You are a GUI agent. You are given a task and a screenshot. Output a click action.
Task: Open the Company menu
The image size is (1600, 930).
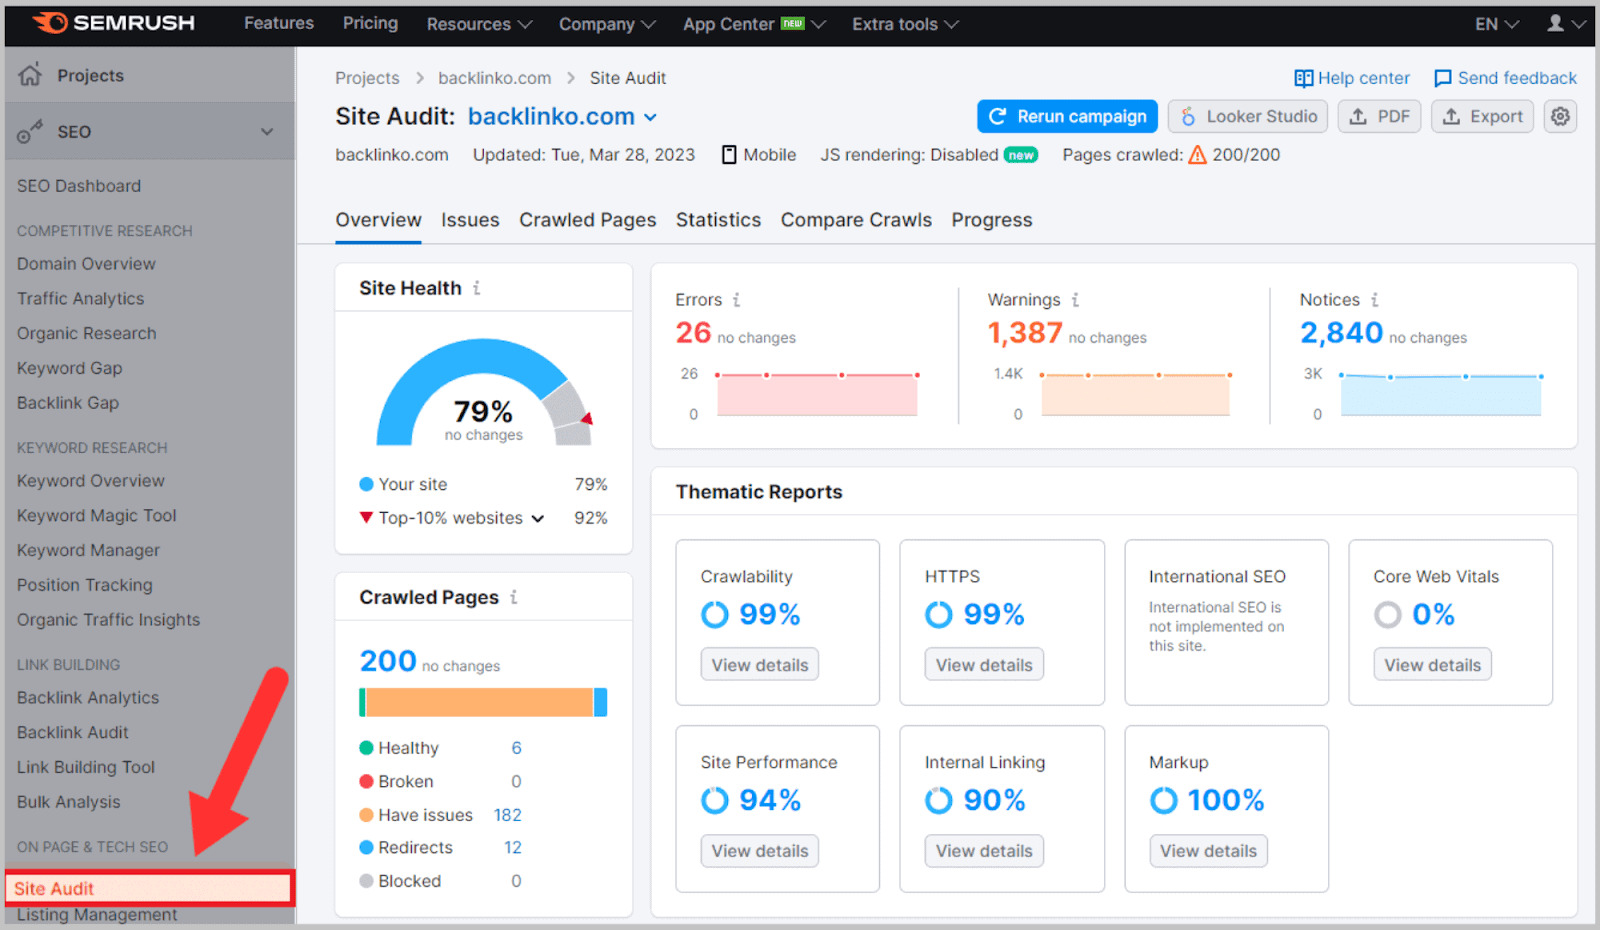pyautogui.click(x=607, y=23)
